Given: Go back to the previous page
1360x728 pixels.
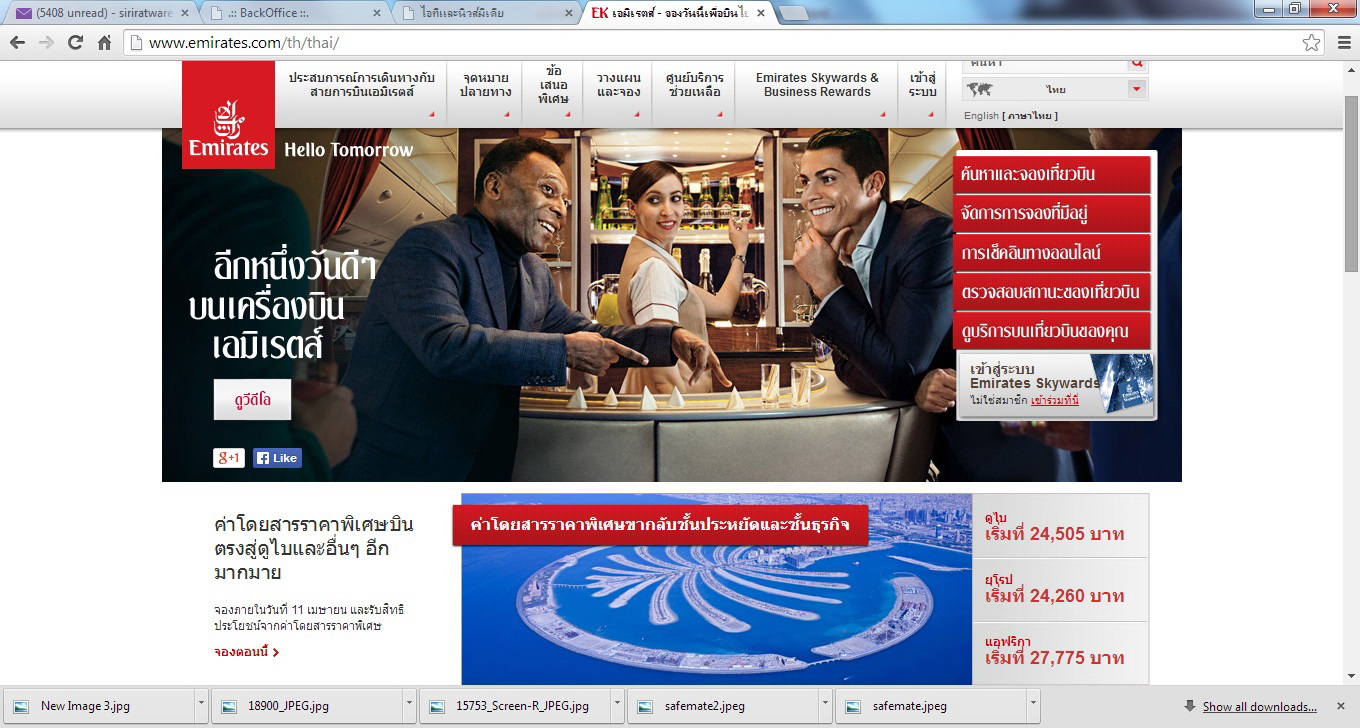Looking at the screenshot, I should [x=17, y=43].
